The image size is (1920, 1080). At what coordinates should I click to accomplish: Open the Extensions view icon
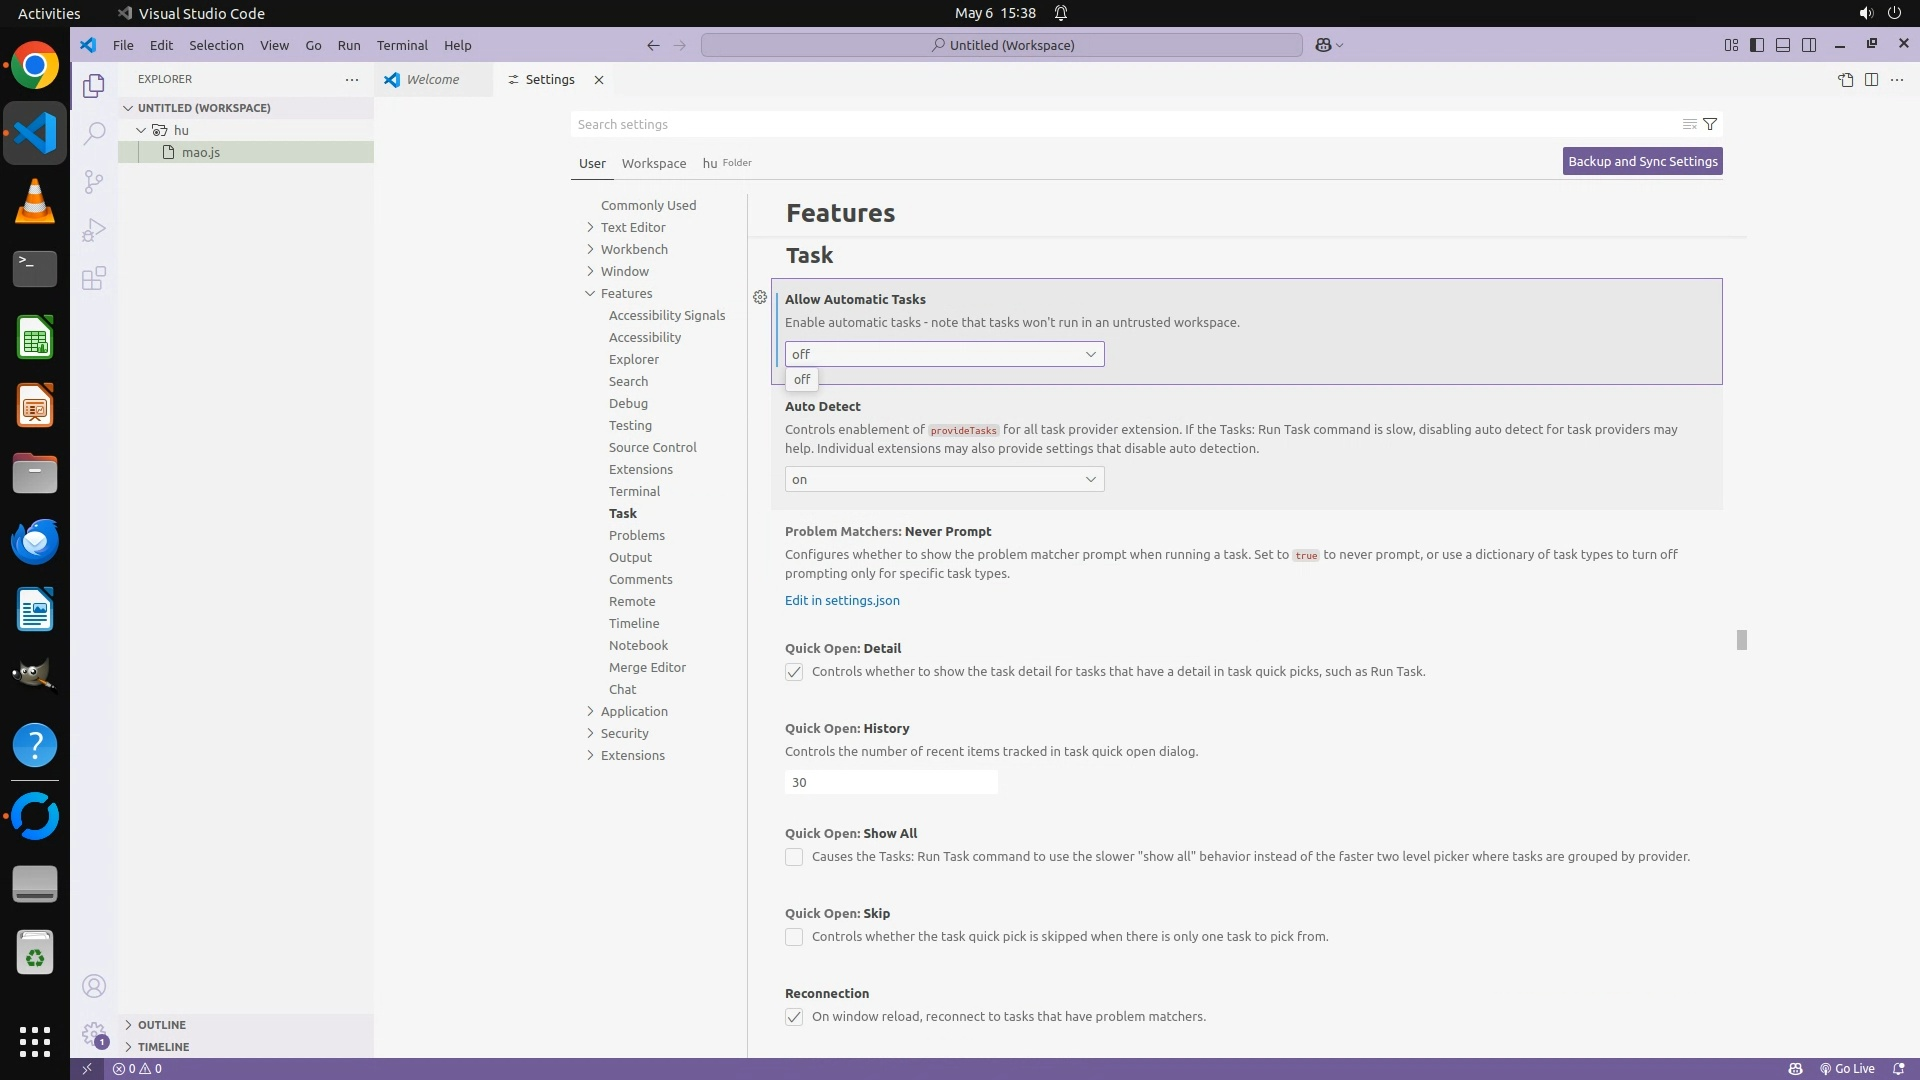[x=94, y=278]
